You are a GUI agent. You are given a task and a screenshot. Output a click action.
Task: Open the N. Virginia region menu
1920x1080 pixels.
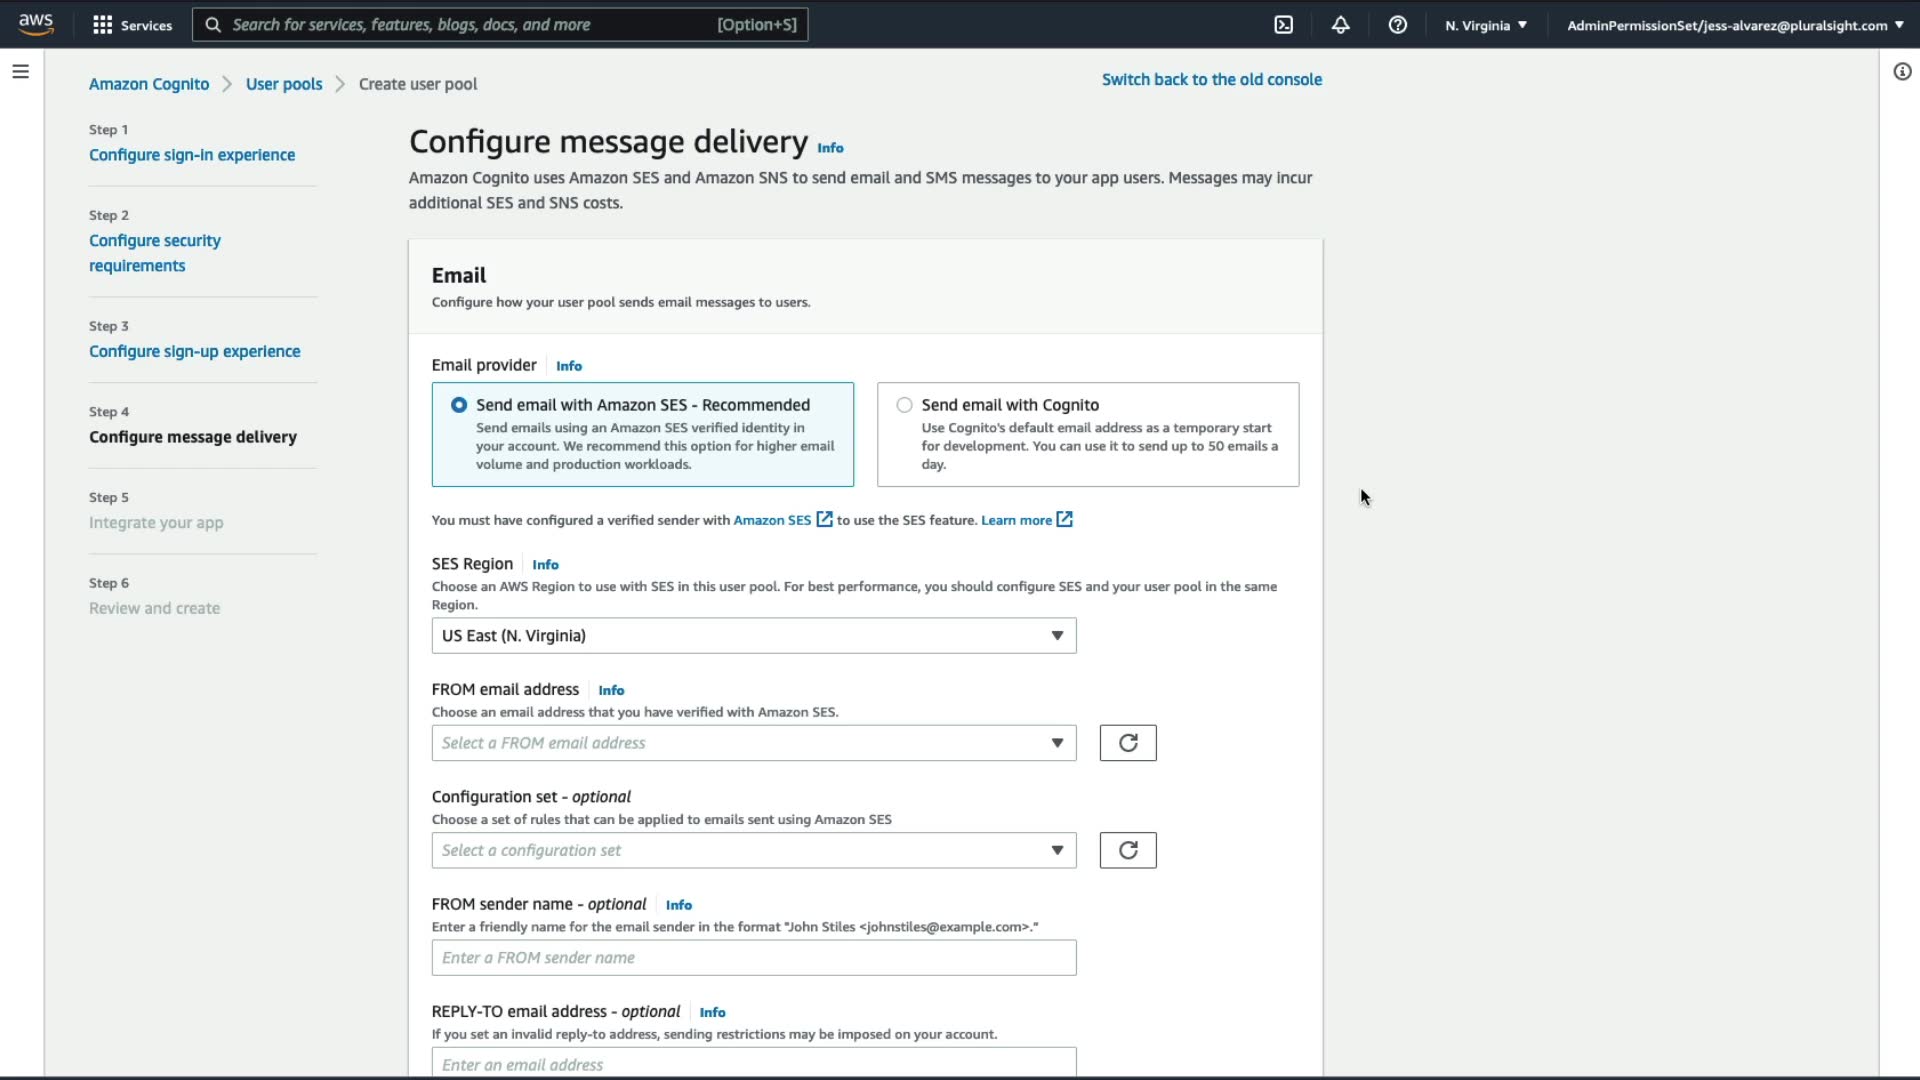click(1486, 25)
